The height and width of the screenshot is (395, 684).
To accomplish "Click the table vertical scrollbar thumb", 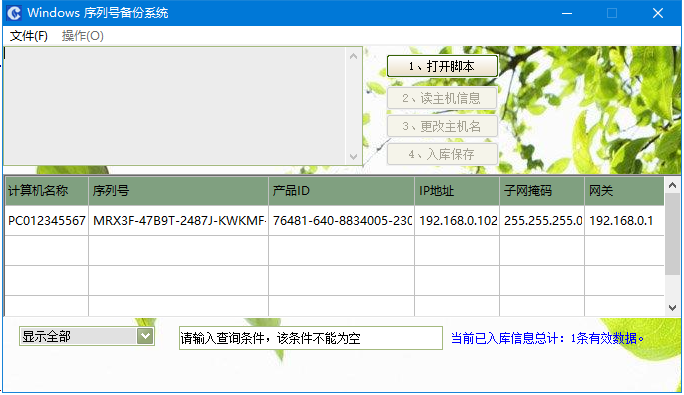I will tap(672, 234).
